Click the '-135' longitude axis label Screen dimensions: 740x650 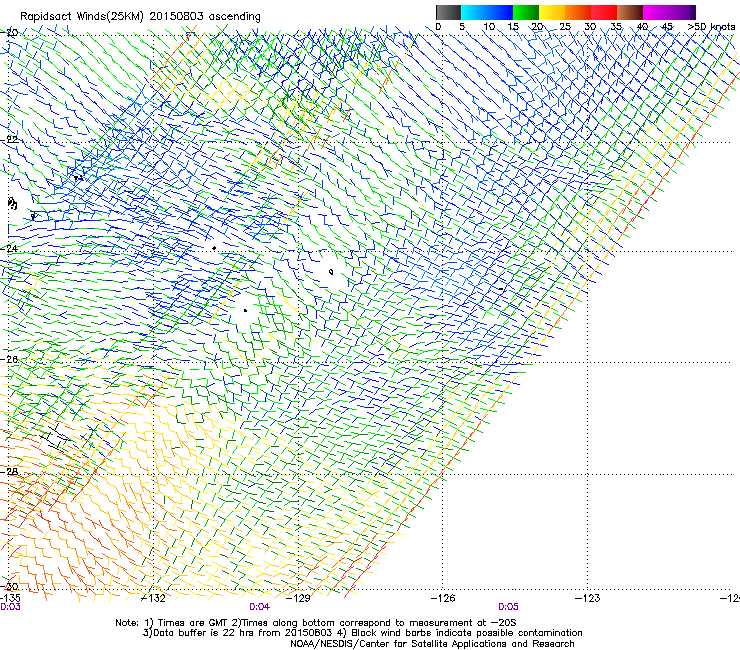coord(10,598)
